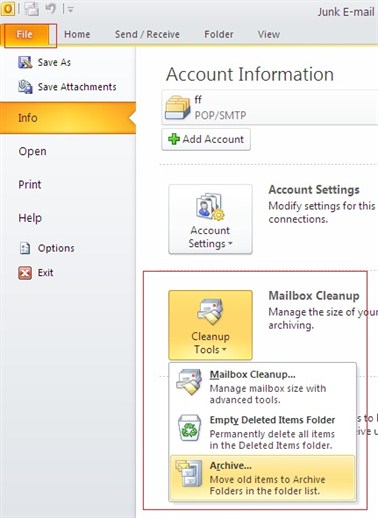Click the Account Settings people-gear icon
Screen dimensions: 378x518
pos(210,206)
